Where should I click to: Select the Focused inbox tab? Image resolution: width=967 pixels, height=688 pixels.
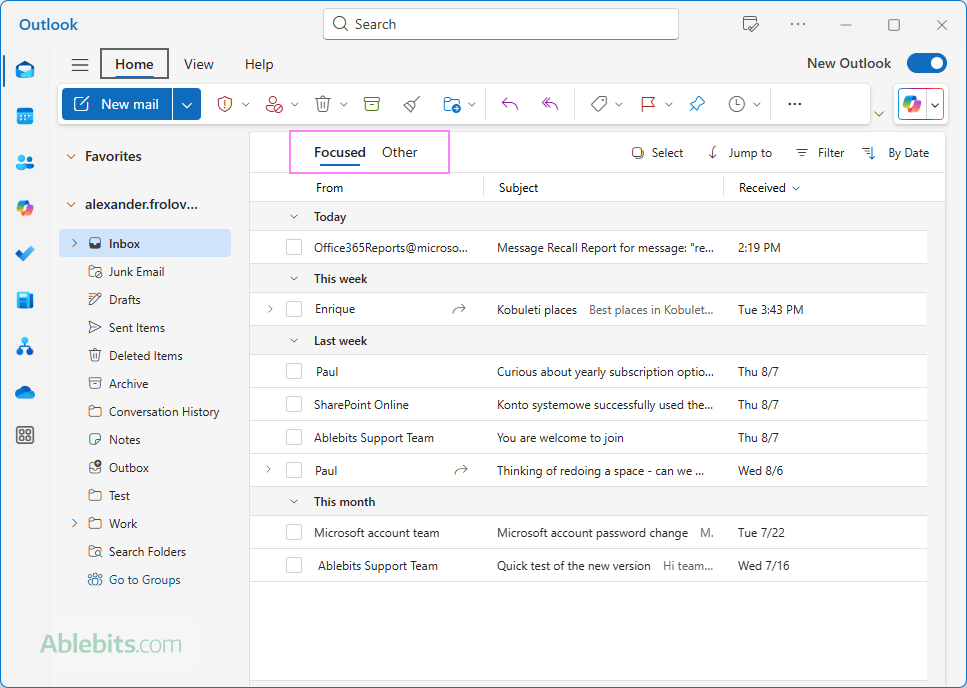[340, 152]
